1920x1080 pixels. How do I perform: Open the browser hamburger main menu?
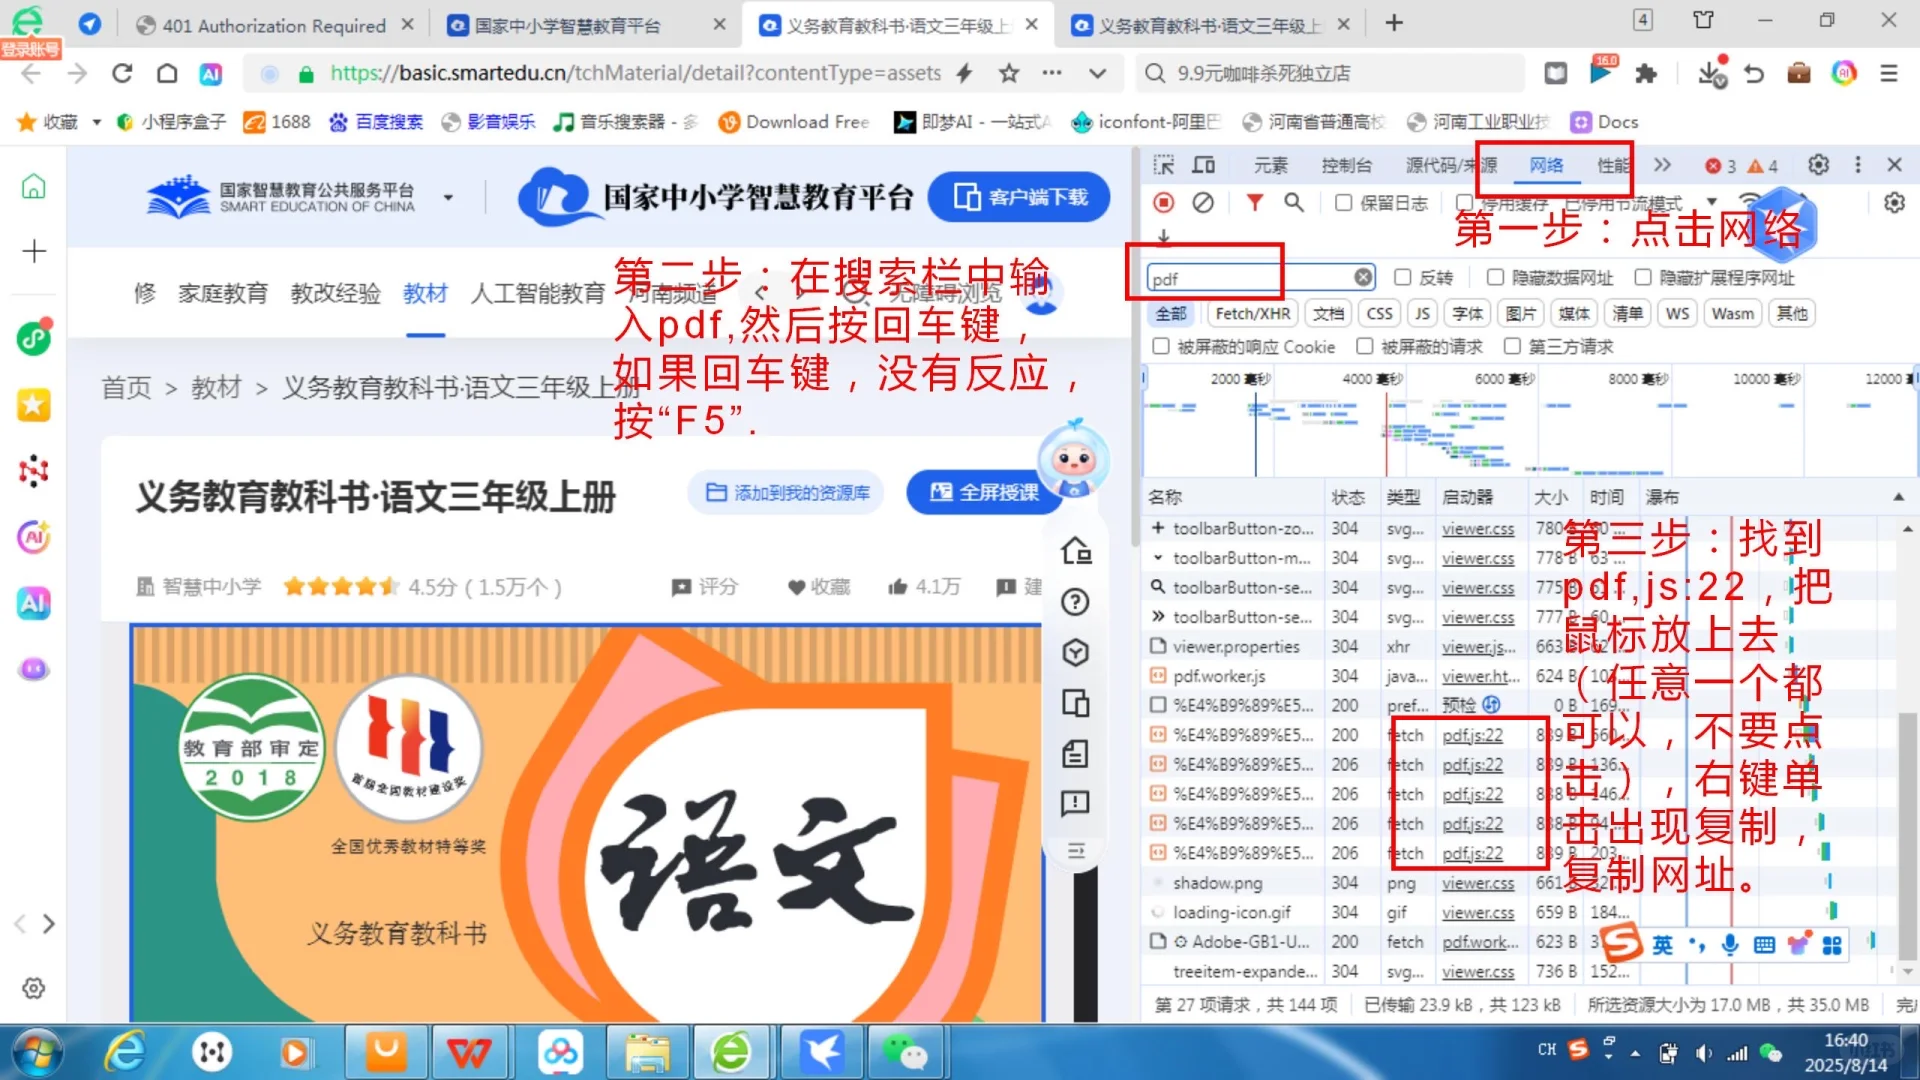[x=1888, y=73]
